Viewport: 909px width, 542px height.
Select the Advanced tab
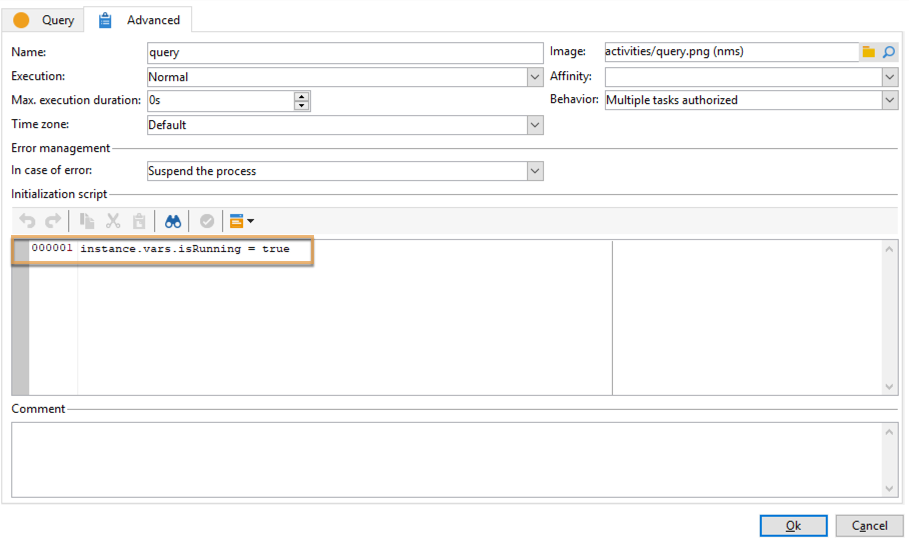pos(139,20)
